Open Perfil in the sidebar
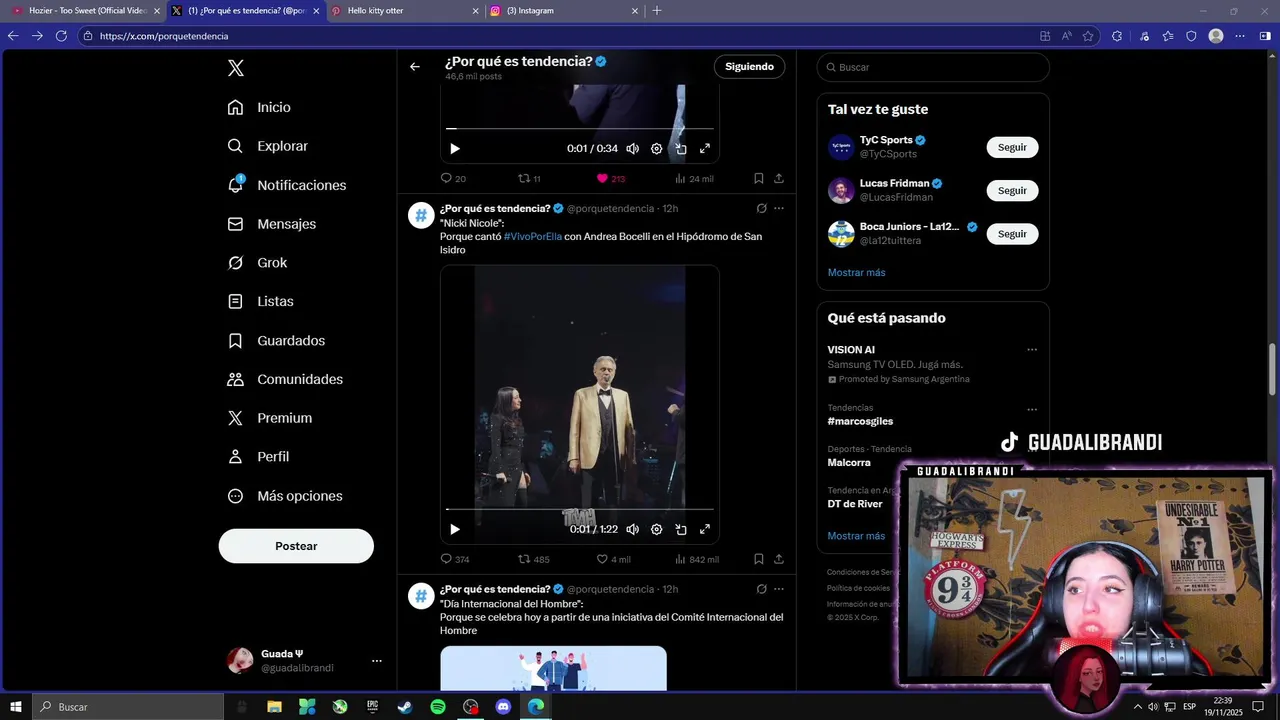This screenshot has width=1280, height=720. [258, 457]
